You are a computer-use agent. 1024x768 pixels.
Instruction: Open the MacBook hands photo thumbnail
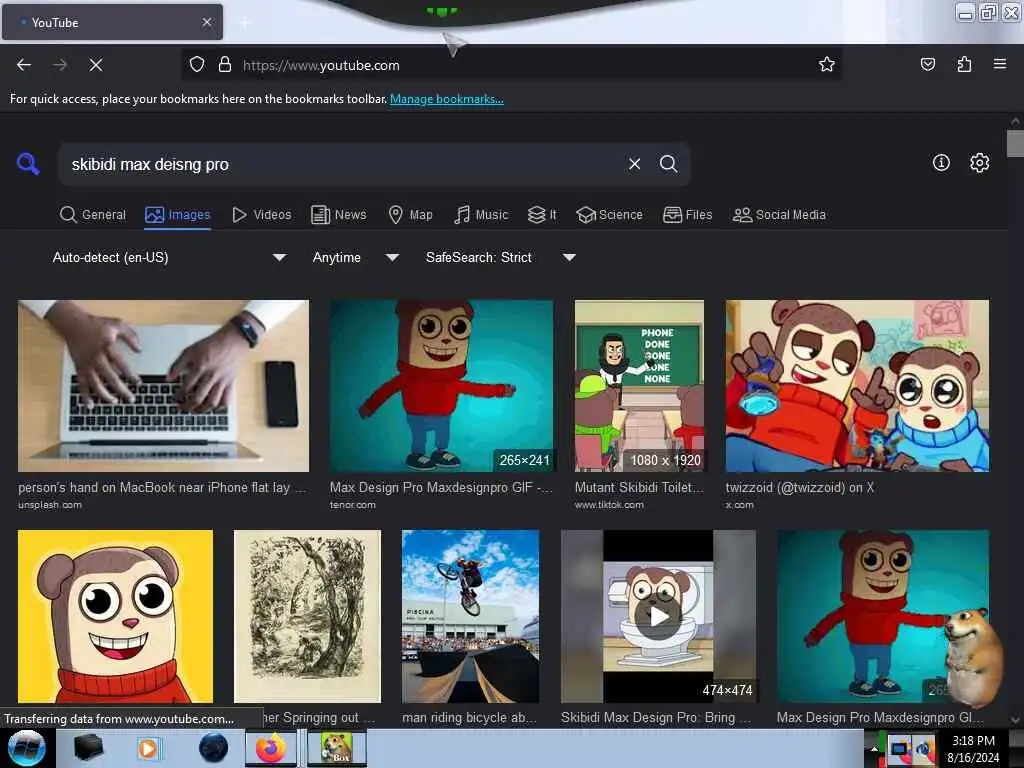pos(163,385)
